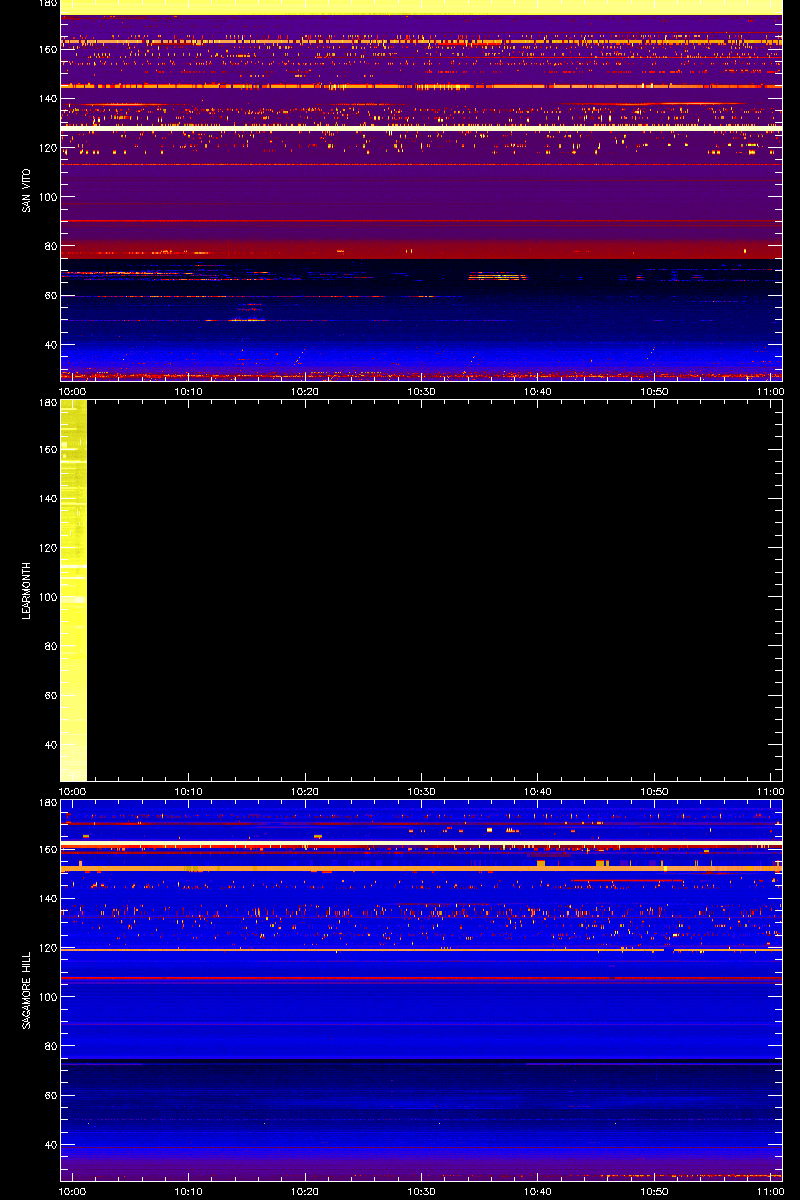This screenshot has width=800, height=1200.
Task: Click the 80 frequency tick on San Vito axis
Action: tap(49, 246)
